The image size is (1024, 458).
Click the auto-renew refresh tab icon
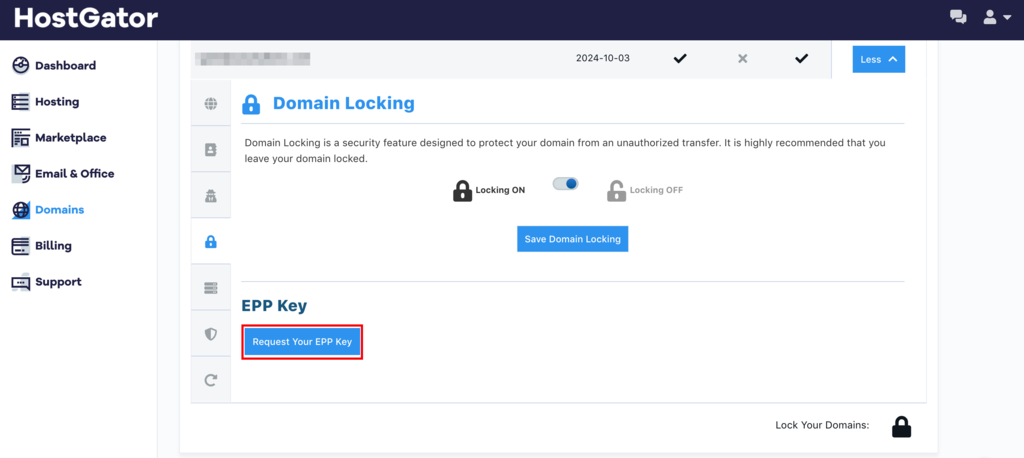pyautogui.click(x=211, y=380)
